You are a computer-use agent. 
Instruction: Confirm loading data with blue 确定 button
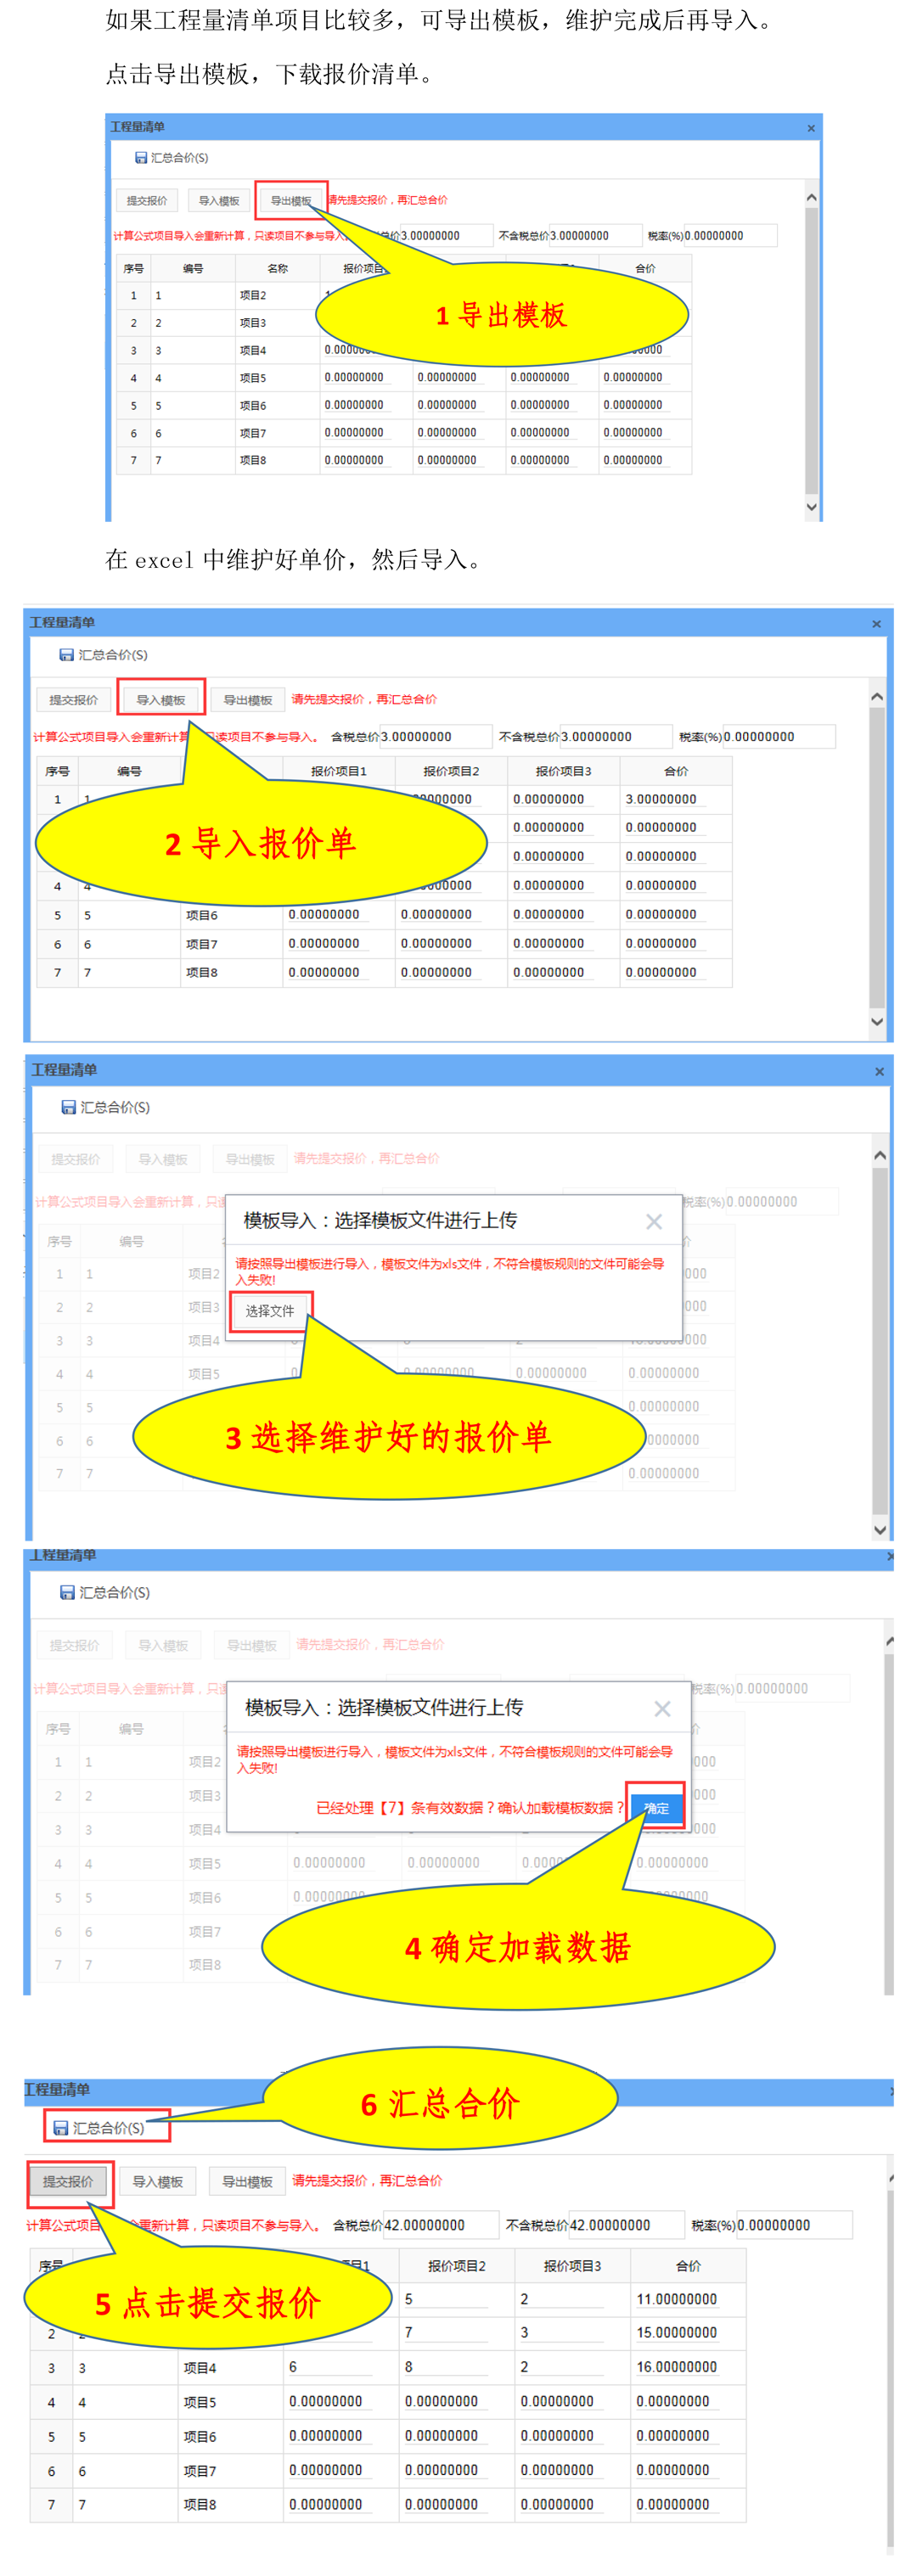pyautogui.click(x=656, y=1807)
